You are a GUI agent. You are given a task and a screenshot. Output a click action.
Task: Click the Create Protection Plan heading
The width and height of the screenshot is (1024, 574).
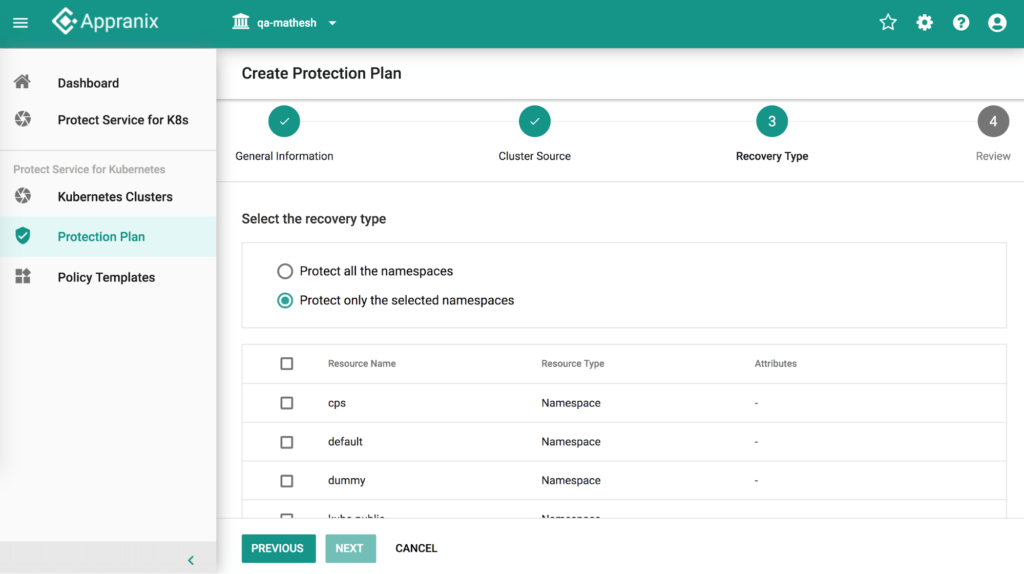(x=321, y=73)
